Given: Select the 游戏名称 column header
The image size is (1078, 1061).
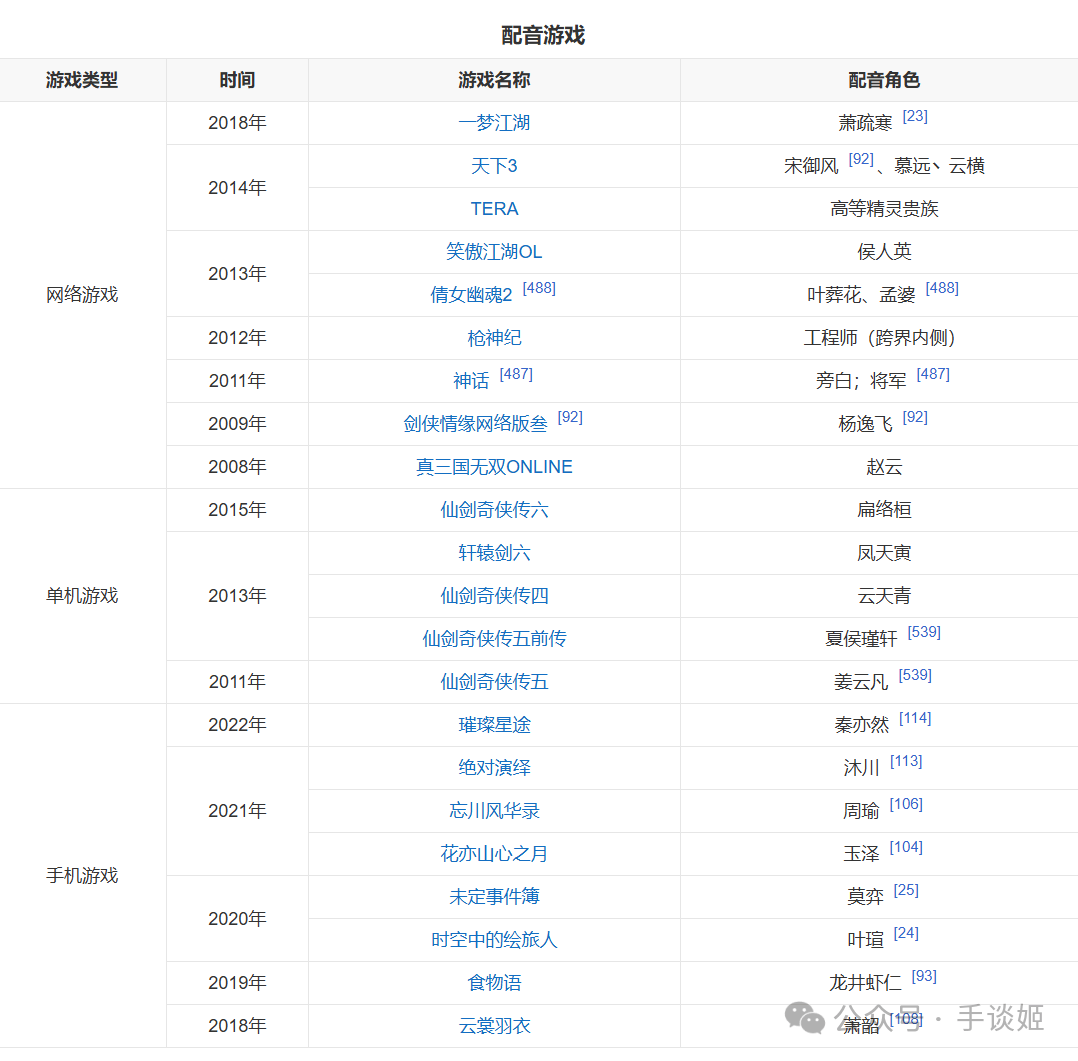Looking at the screenshot, I should tap(494, 80).
